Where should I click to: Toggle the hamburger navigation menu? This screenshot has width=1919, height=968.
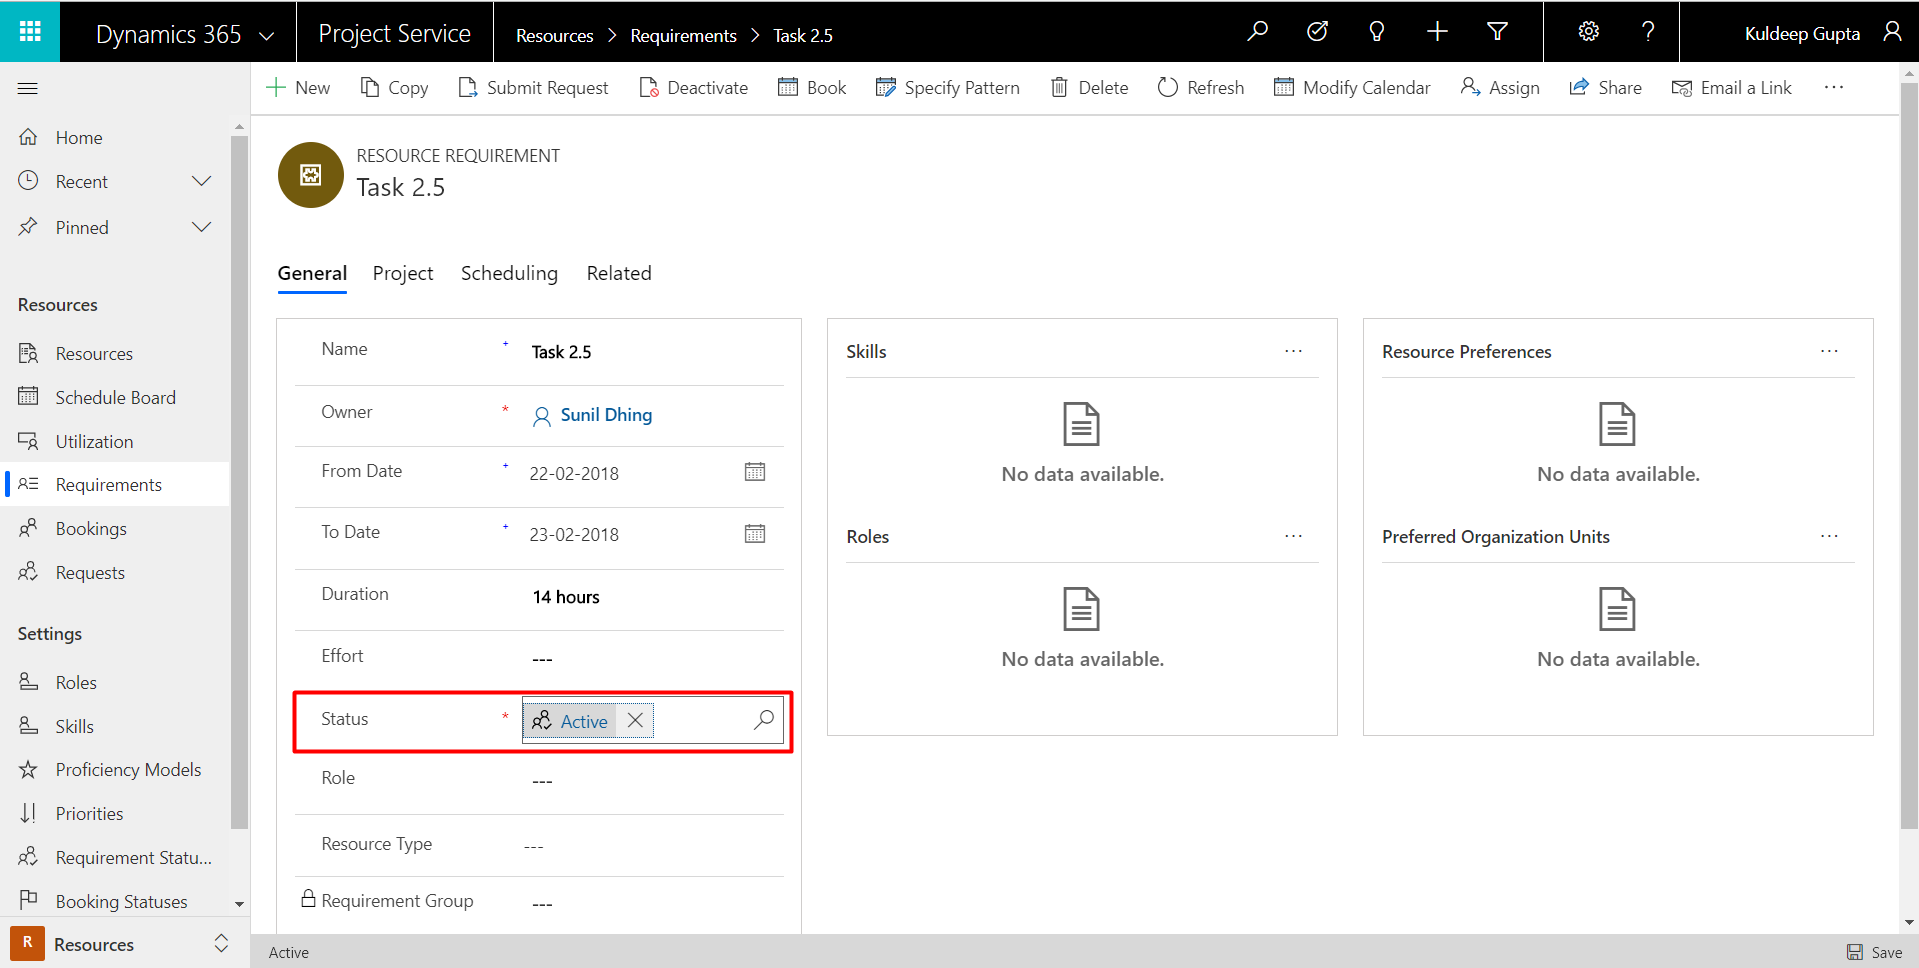tap(28, 89)
